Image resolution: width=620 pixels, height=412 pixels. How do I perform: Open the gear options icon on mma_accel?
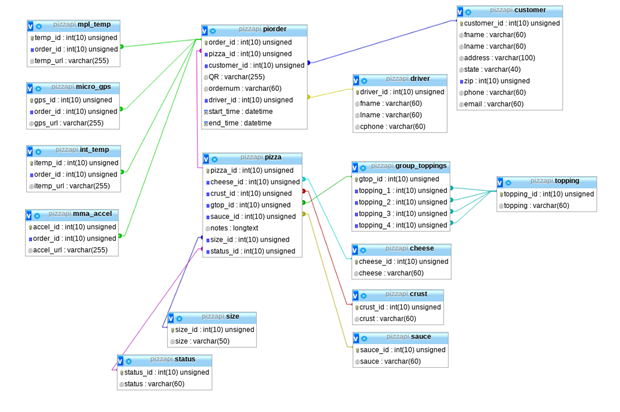[37, 216]
